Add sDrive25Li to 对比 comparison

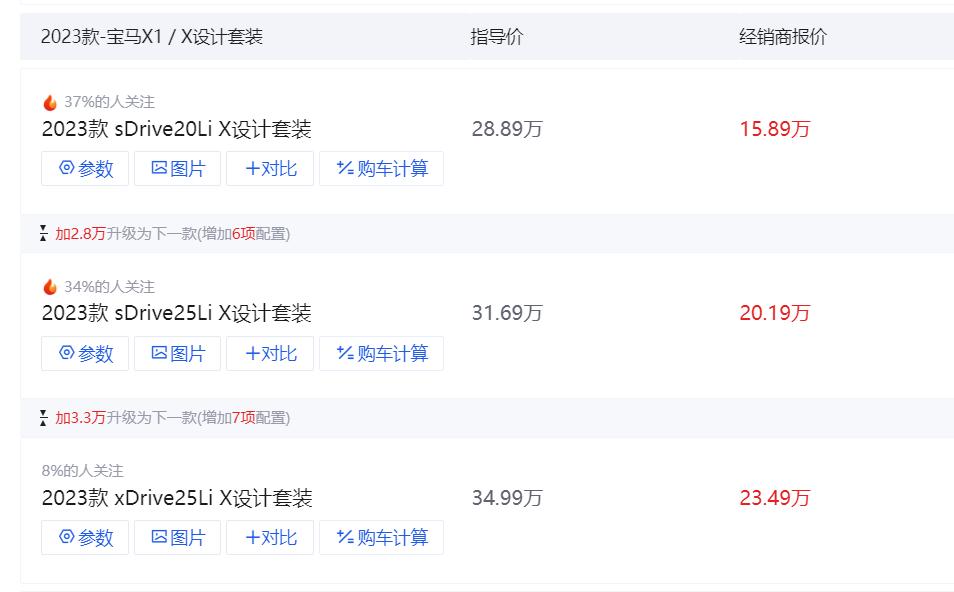click(x=270, y=353)
